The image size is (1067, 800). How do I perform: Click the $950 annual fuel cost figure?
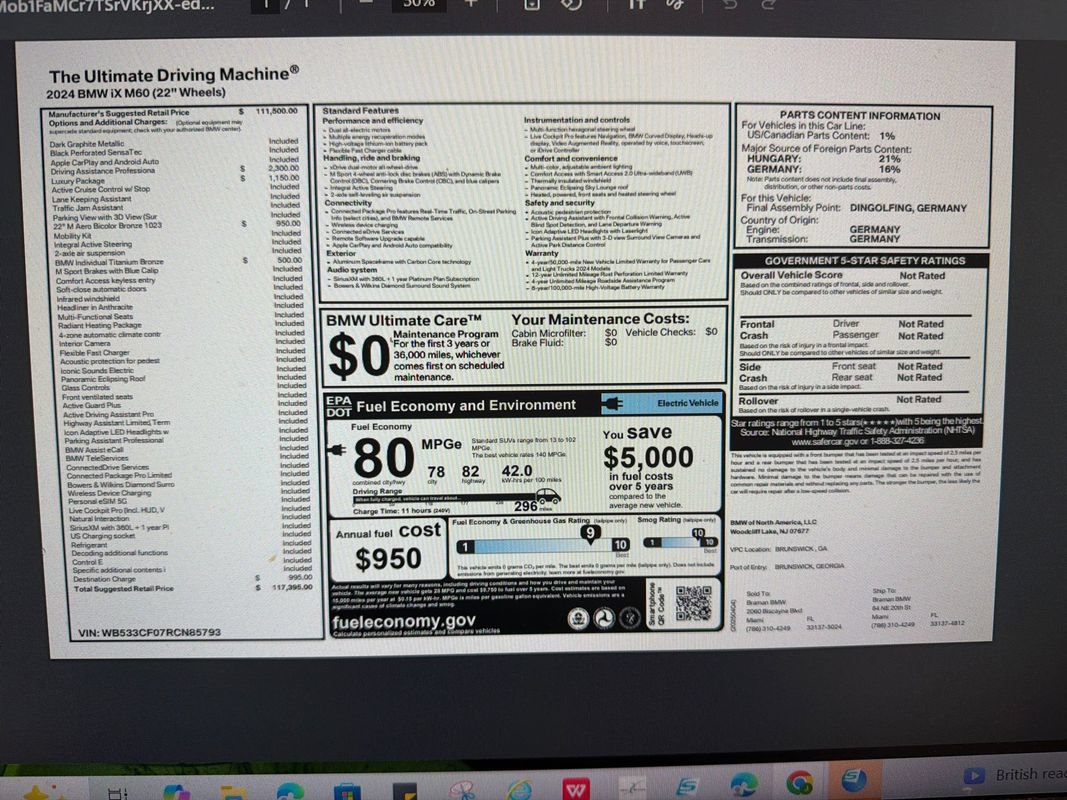coord(389,559)
